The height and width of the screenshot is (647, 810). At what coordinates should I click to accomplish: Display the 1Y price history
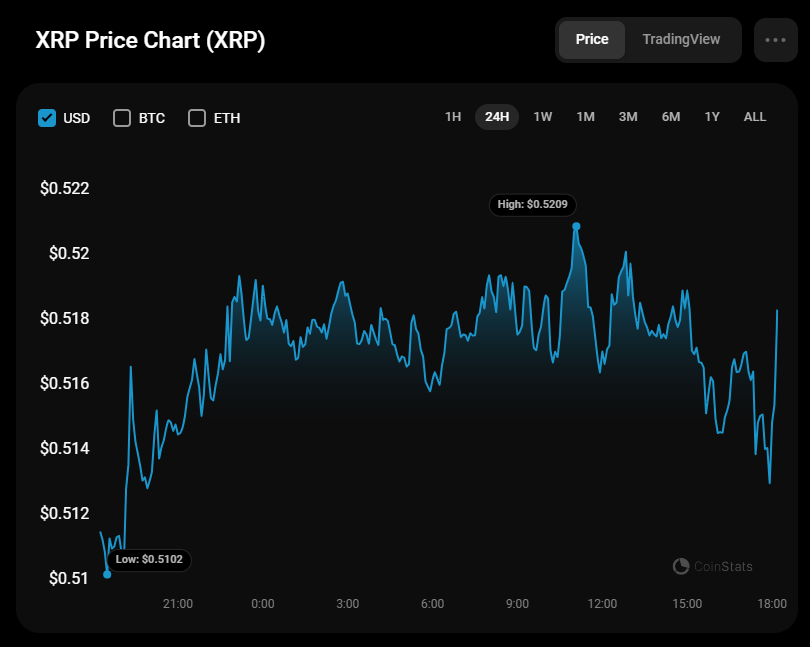pyautogui.click(x=712, y=117)
